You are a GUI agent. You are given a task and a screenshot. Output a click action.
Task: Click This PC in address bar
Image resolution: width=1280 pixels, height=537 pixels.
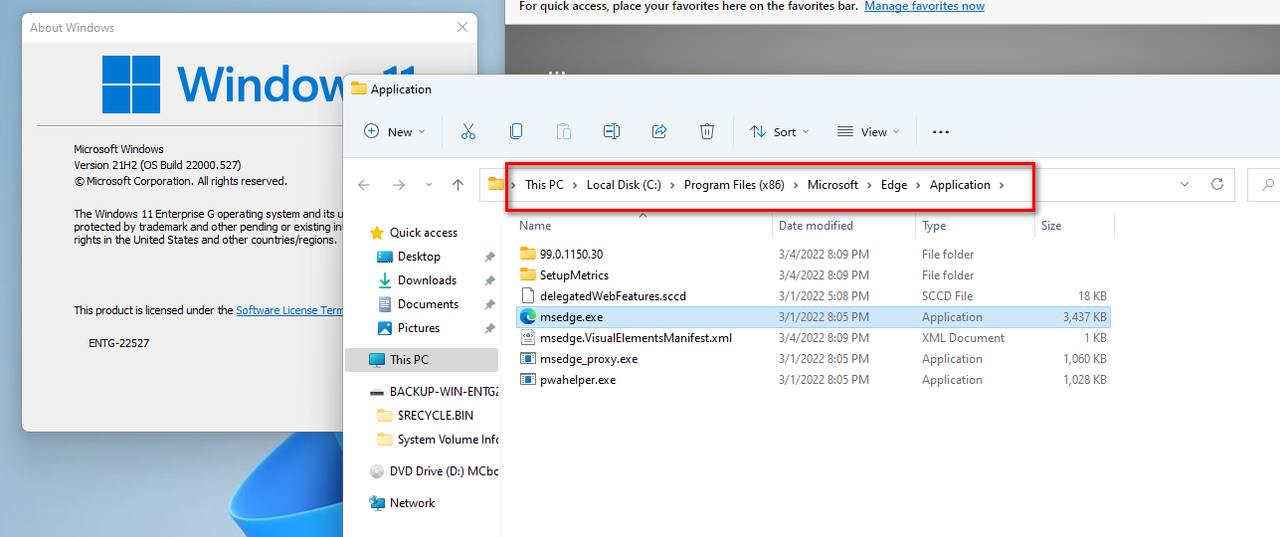544,185
